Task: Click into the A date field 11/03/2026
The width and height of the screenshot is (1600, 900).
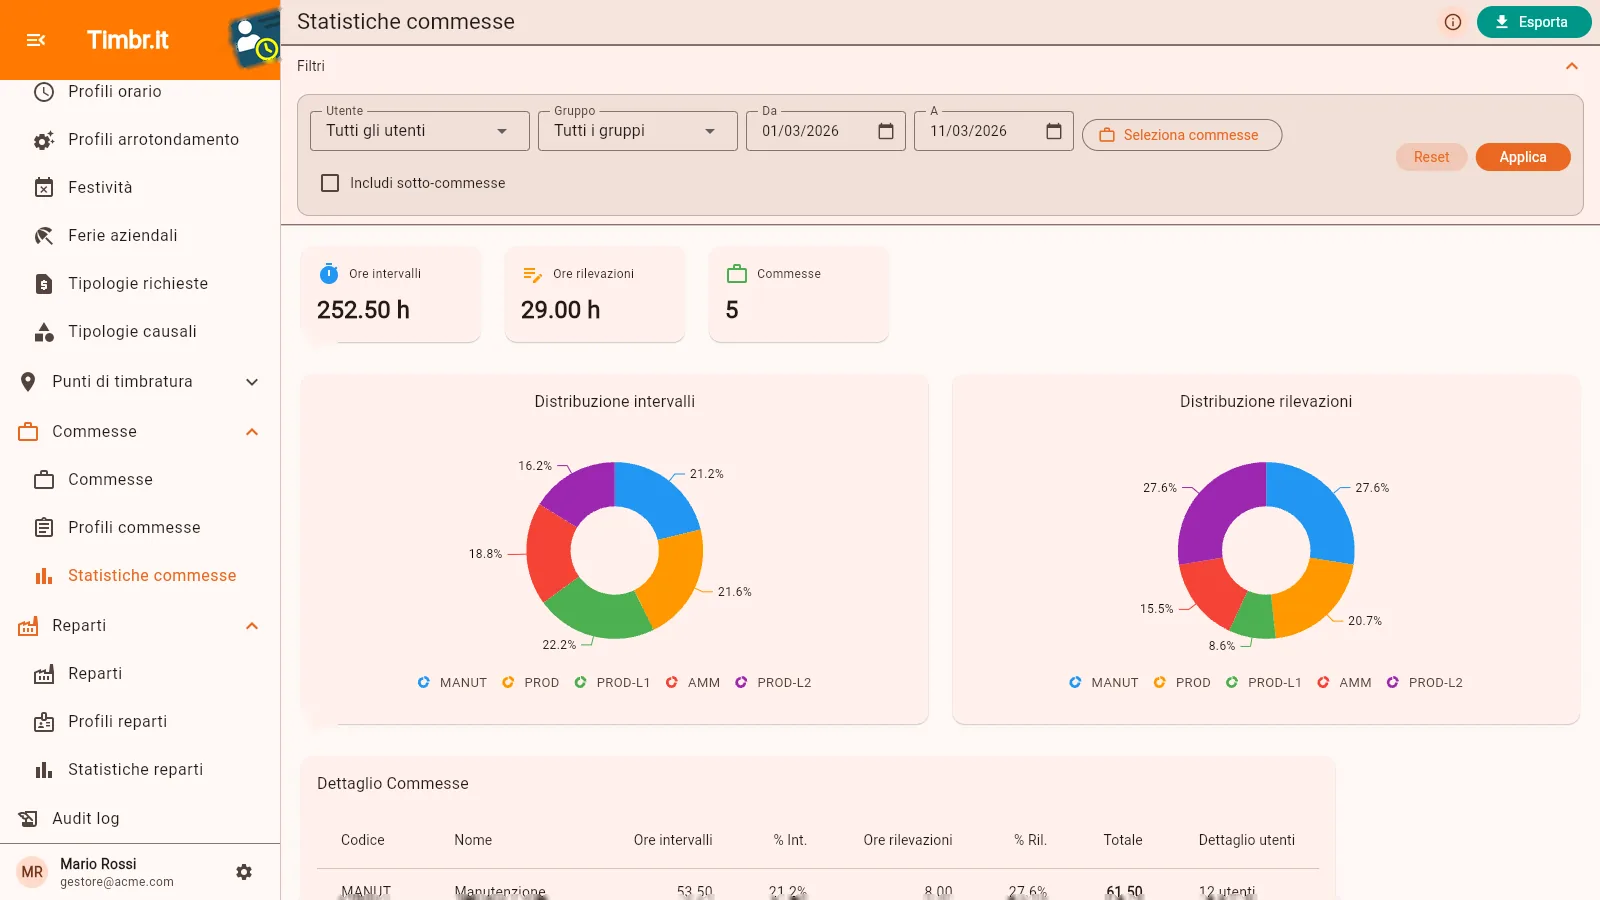Action: point(969,131)
